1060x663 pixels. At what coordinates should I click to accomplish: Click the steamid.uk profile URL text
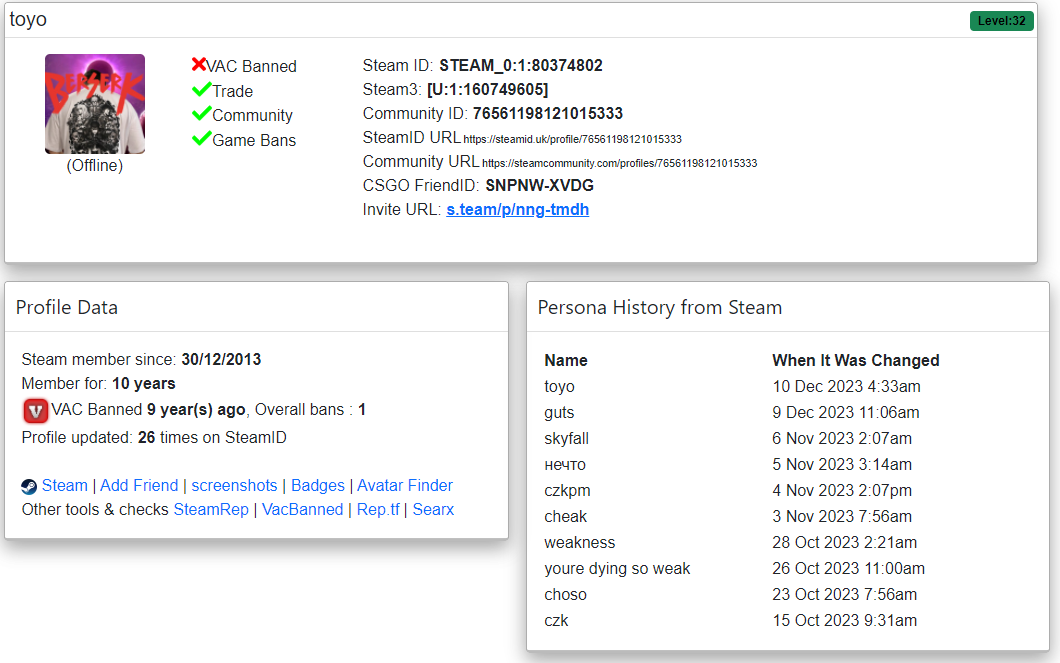click(x=572, y=139)
